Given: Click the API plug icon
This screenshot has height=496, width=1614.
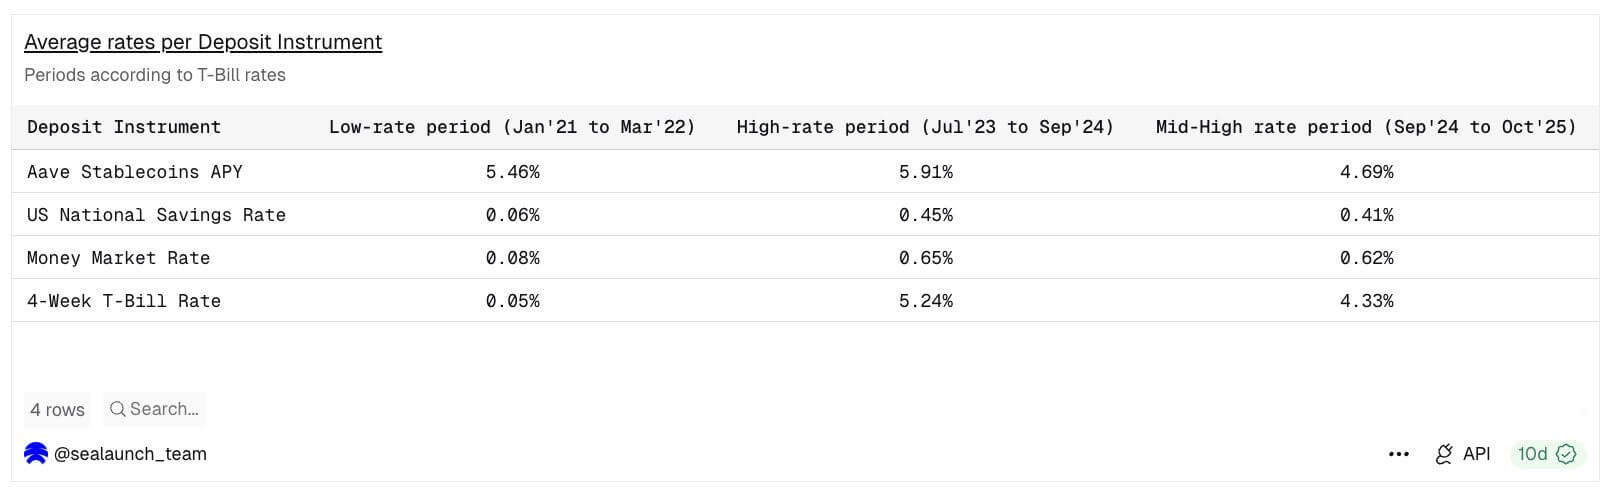Looking at the screenshot, I should point(1443,454).
